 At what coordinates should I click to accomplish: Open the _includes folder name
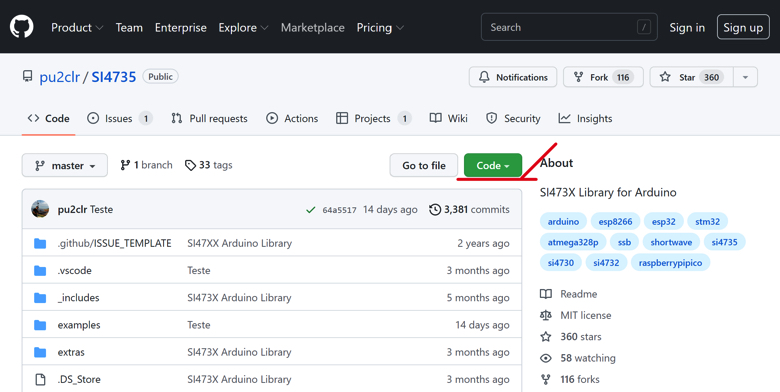click(79, 297)
